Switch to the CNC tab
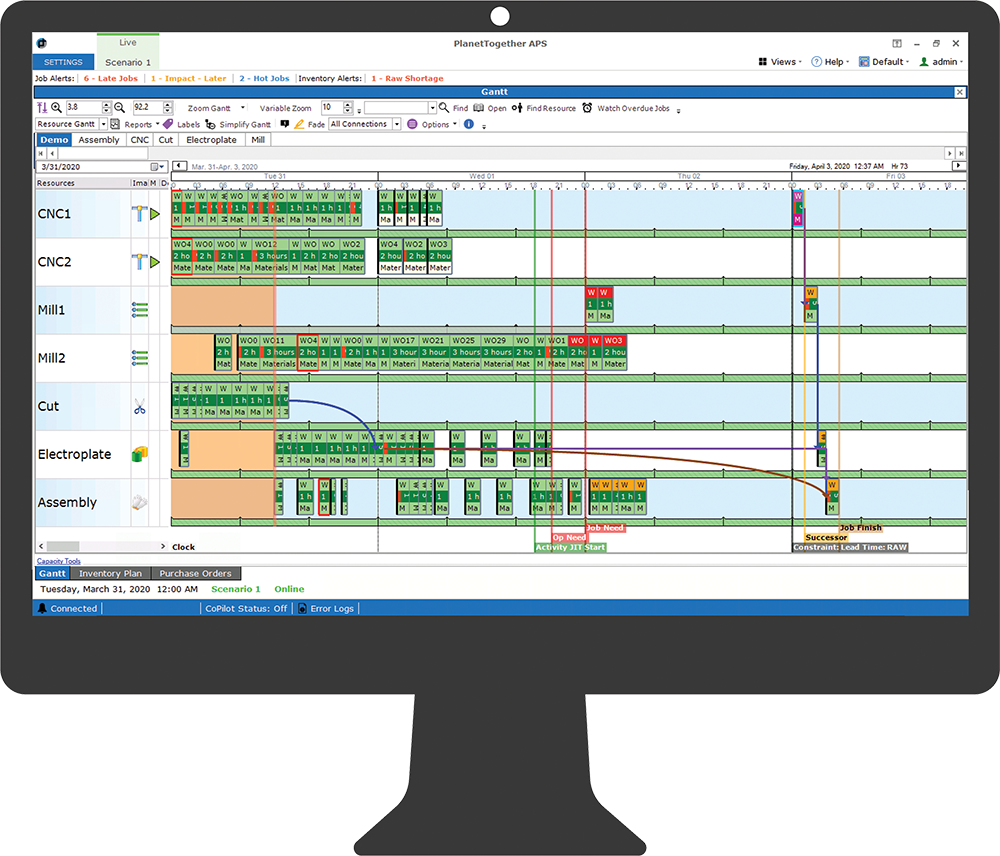1000x856 pixels. click(x=140, y=140)
